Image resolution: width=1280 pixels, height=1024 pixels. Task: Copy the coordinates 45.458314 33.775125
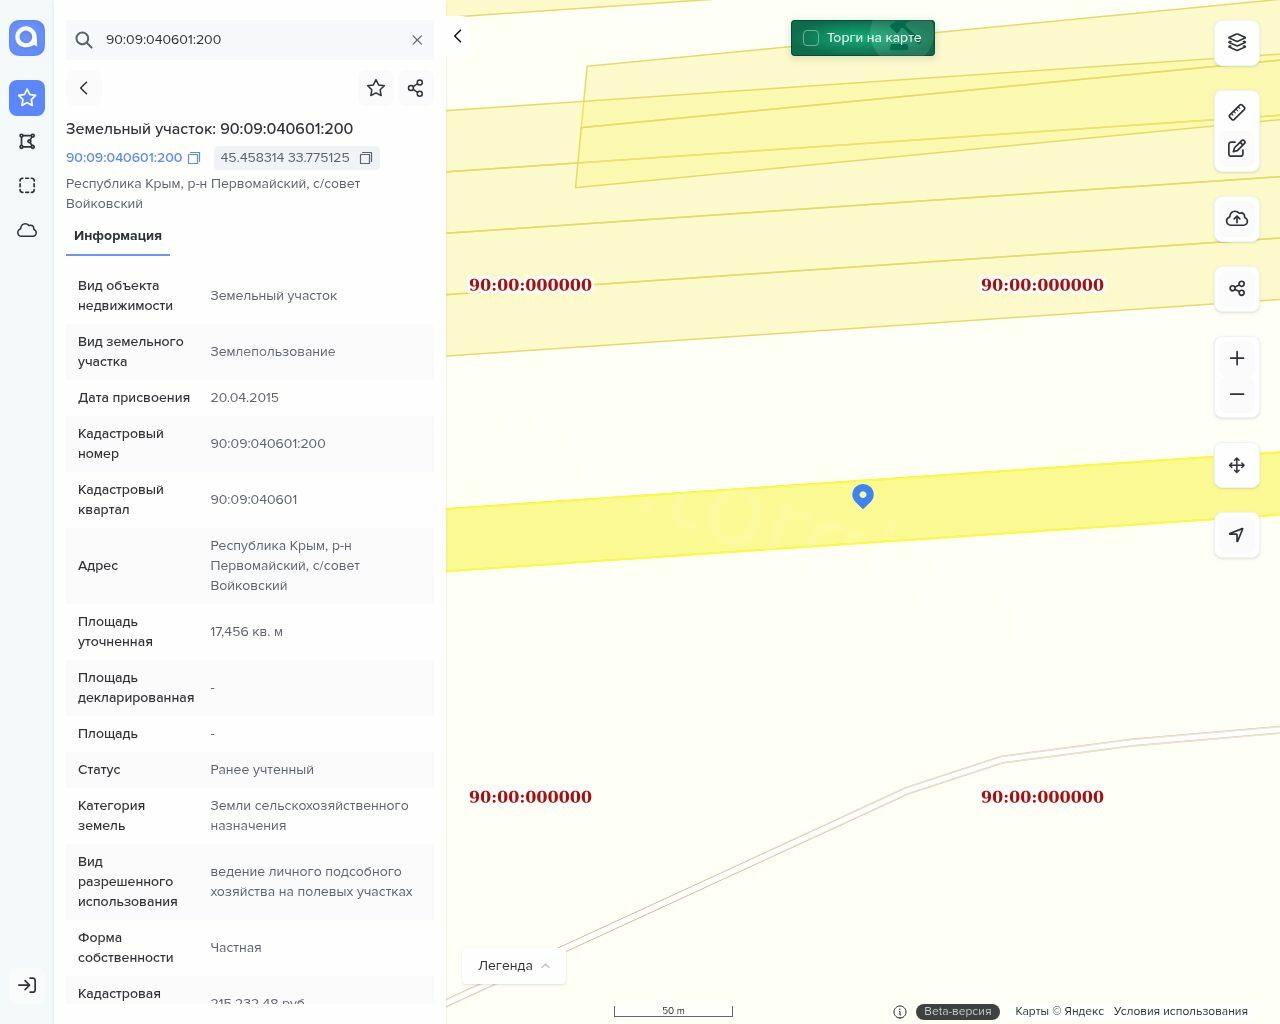(x=366, y=158)
